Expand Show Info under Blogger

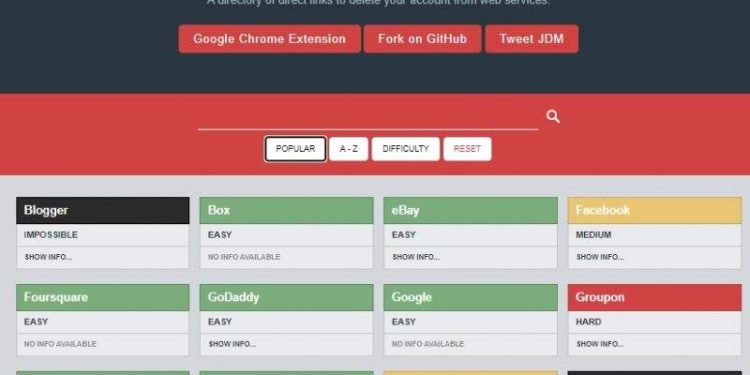(x=48, y=257)
